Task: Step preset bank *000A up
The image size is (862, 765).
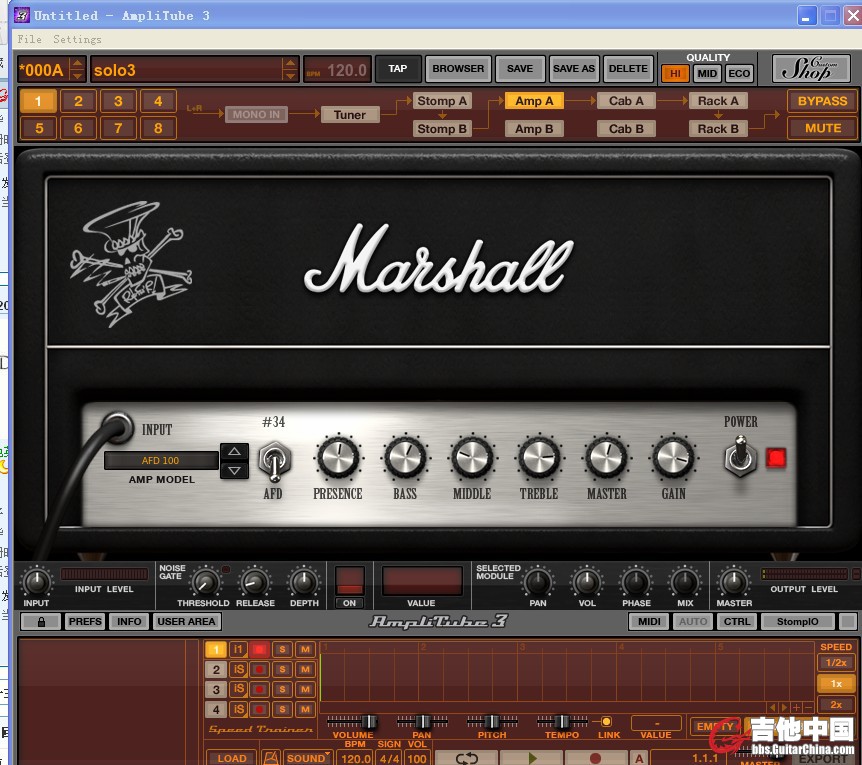Action: tap(78, 64)
